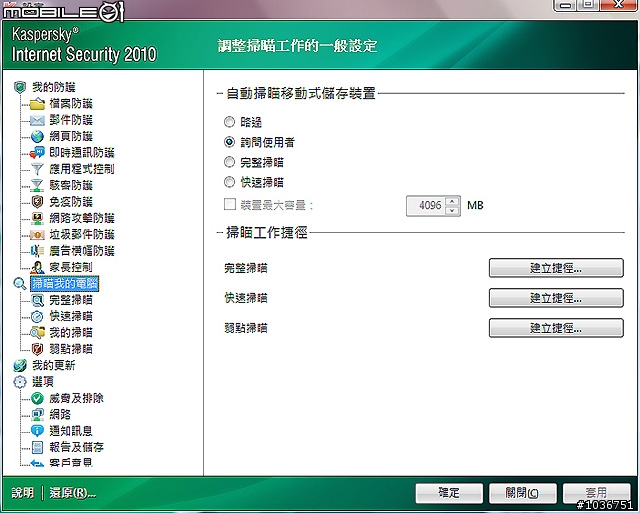Click the funnel icon for 應用程式控制
This screenshot has height=513, width=640.
click(37, 169)
